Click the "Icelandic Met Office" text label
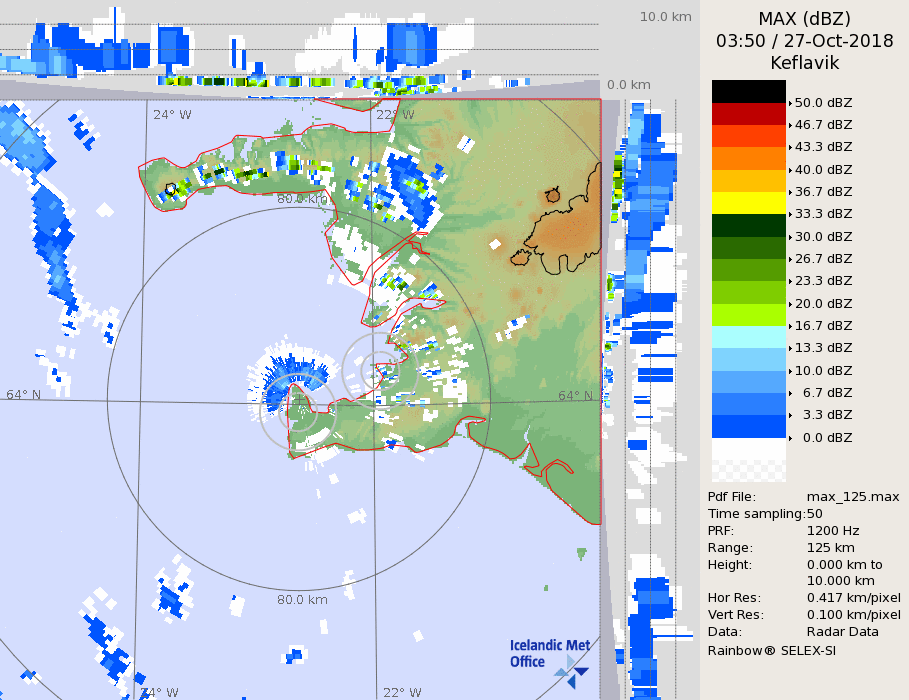The width and height of the screenshot is (909, 700). pos(540,653)
